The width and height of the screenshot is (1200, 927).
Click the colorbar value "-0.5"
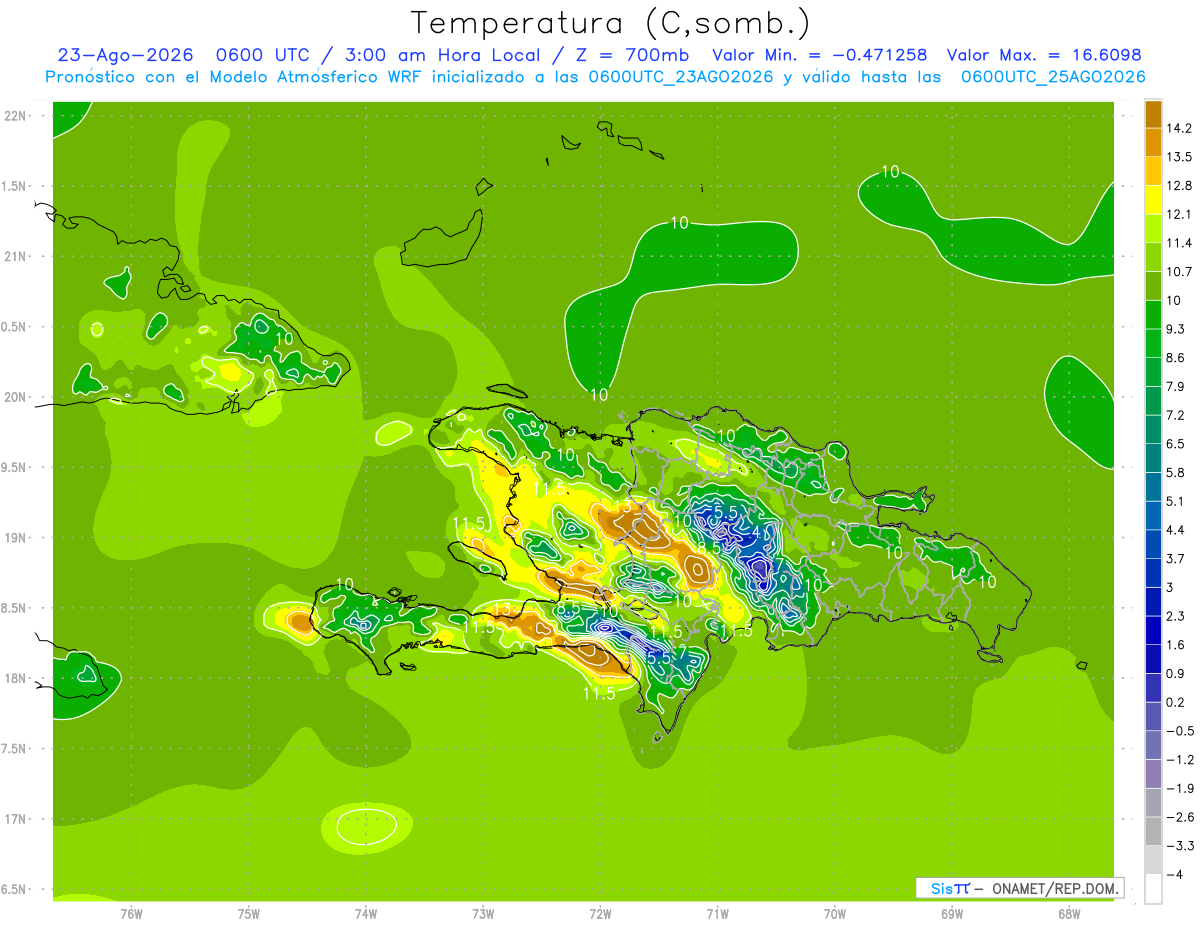coord(1181,731)
